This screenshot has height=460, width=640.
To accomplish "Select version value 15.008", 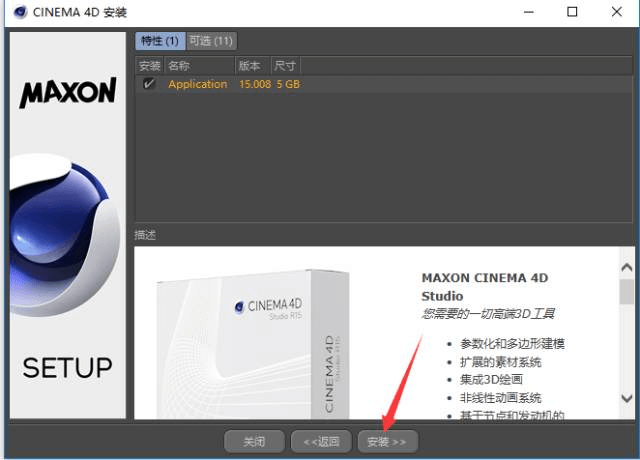I will point(255,84).
